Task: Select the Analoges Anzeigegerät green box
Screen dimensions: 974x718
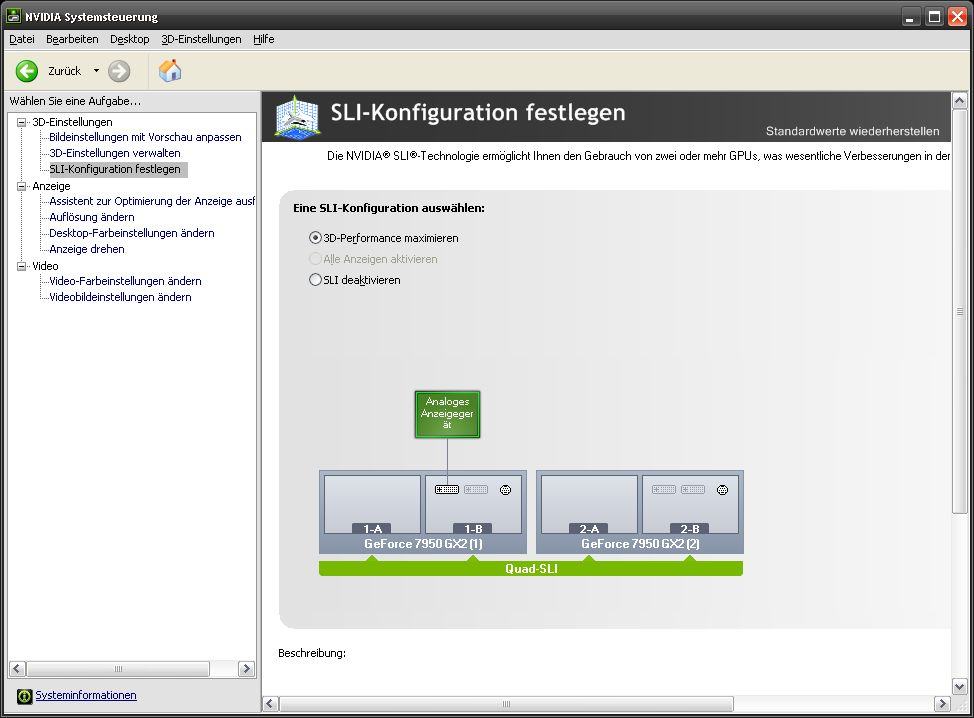Action: click(x=447, y=414)
